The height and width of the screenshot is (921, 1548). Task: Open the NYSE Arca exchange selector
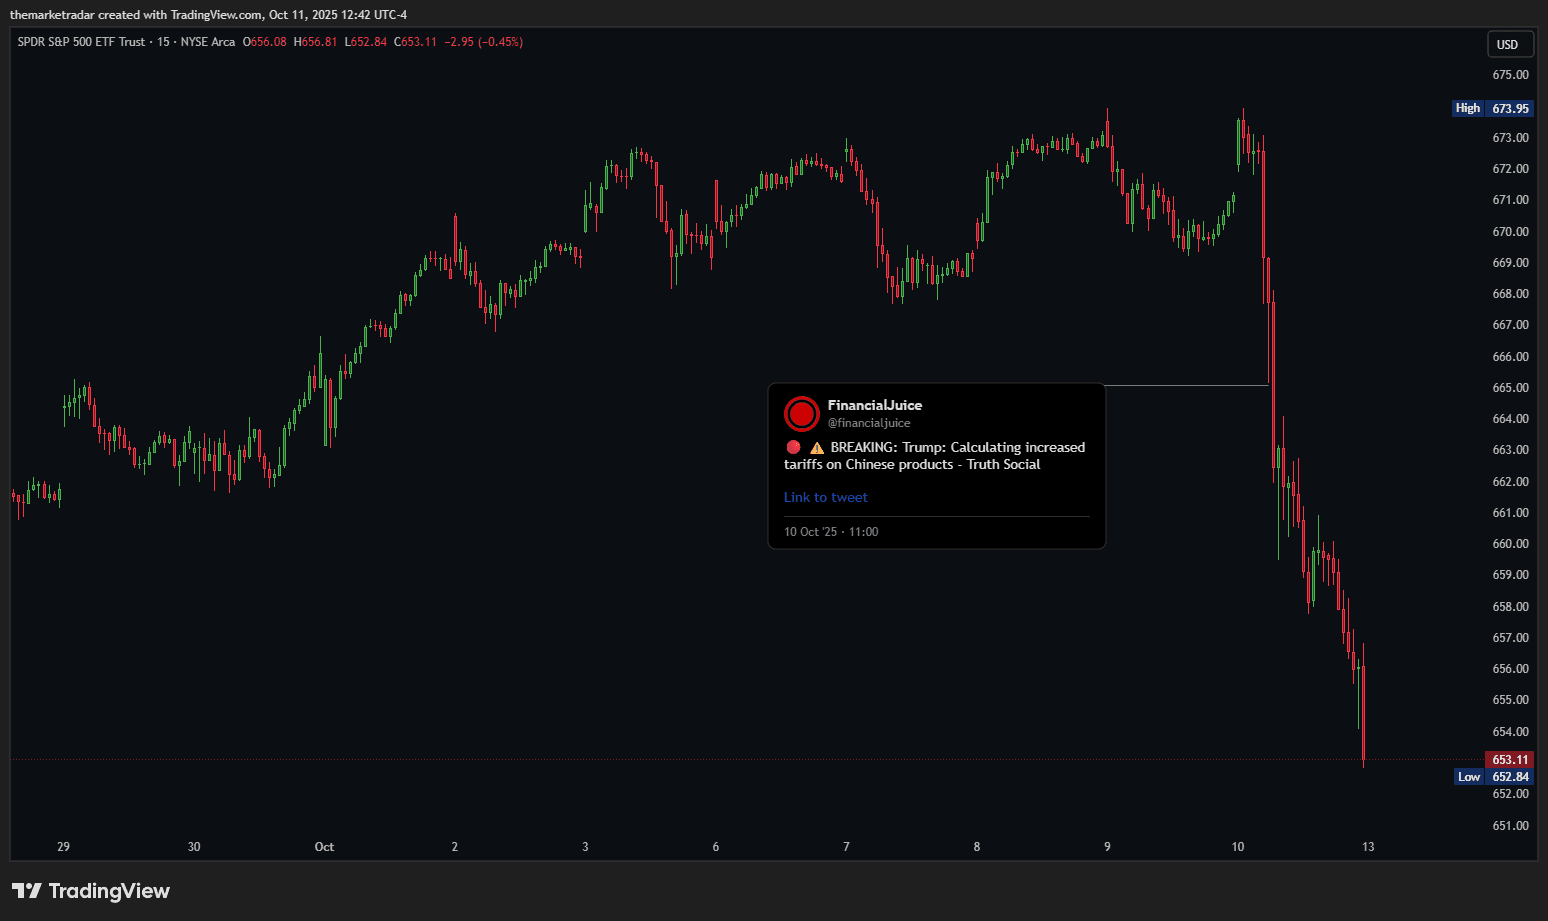coord(210,42)
